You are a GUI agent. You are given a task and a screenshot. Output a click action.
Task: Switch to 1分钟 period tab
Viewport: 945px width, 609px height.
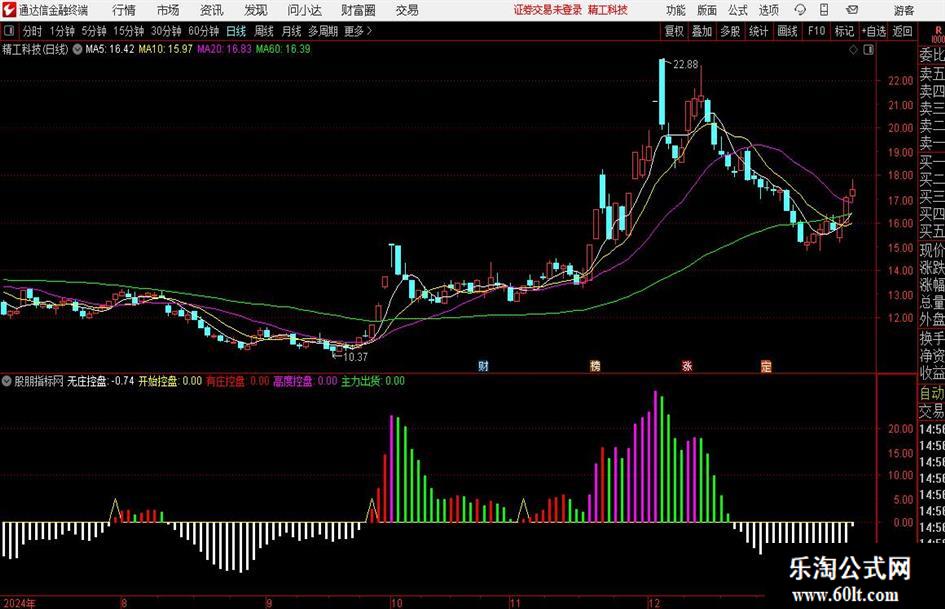(x=62, y=31)
